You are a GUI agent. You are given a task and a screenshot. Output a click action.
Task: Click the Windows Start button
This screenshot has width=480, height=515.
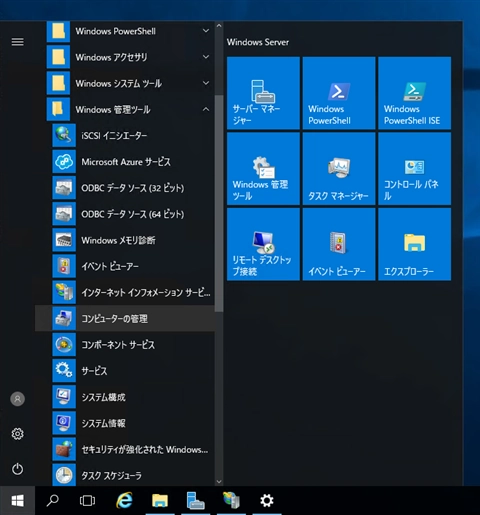[x=17, y=501]
